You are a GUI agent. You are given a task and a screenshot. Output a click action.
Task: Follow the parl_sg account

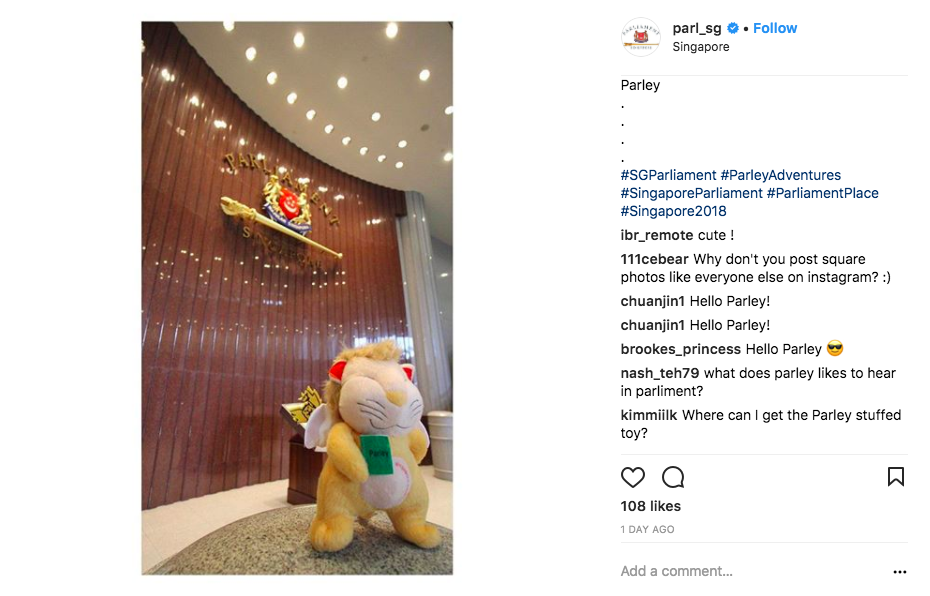point(775,28)
